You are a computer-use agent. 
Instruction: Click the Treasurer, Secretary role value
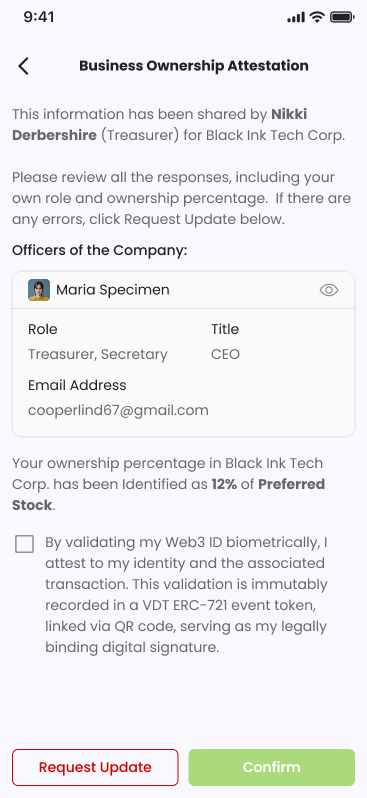point(98,354)
